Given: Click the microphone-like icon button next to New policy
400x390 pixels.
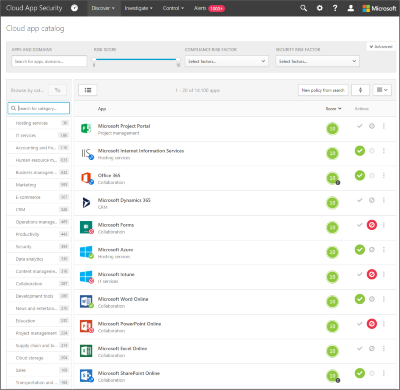Looking at the screenshot, I should 360,90.
